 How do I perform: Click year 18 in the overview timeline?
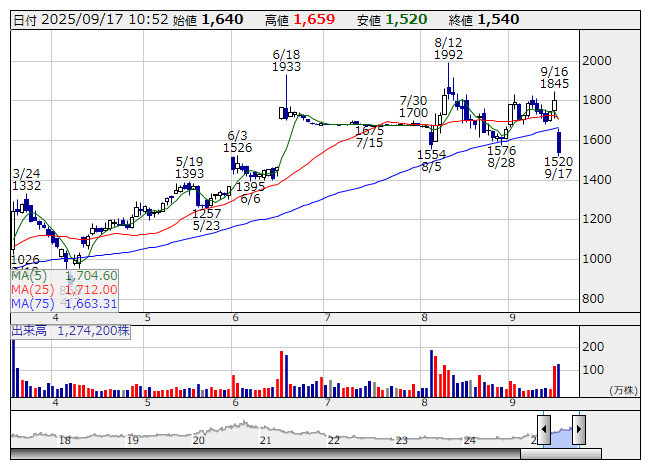[x=65, y=440]
